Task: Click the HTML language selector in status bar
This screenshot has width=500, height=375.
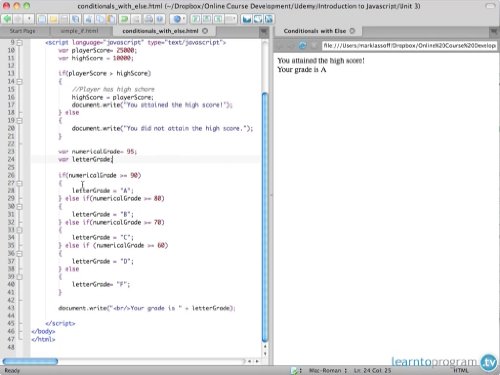Action: tap(461, 371)
